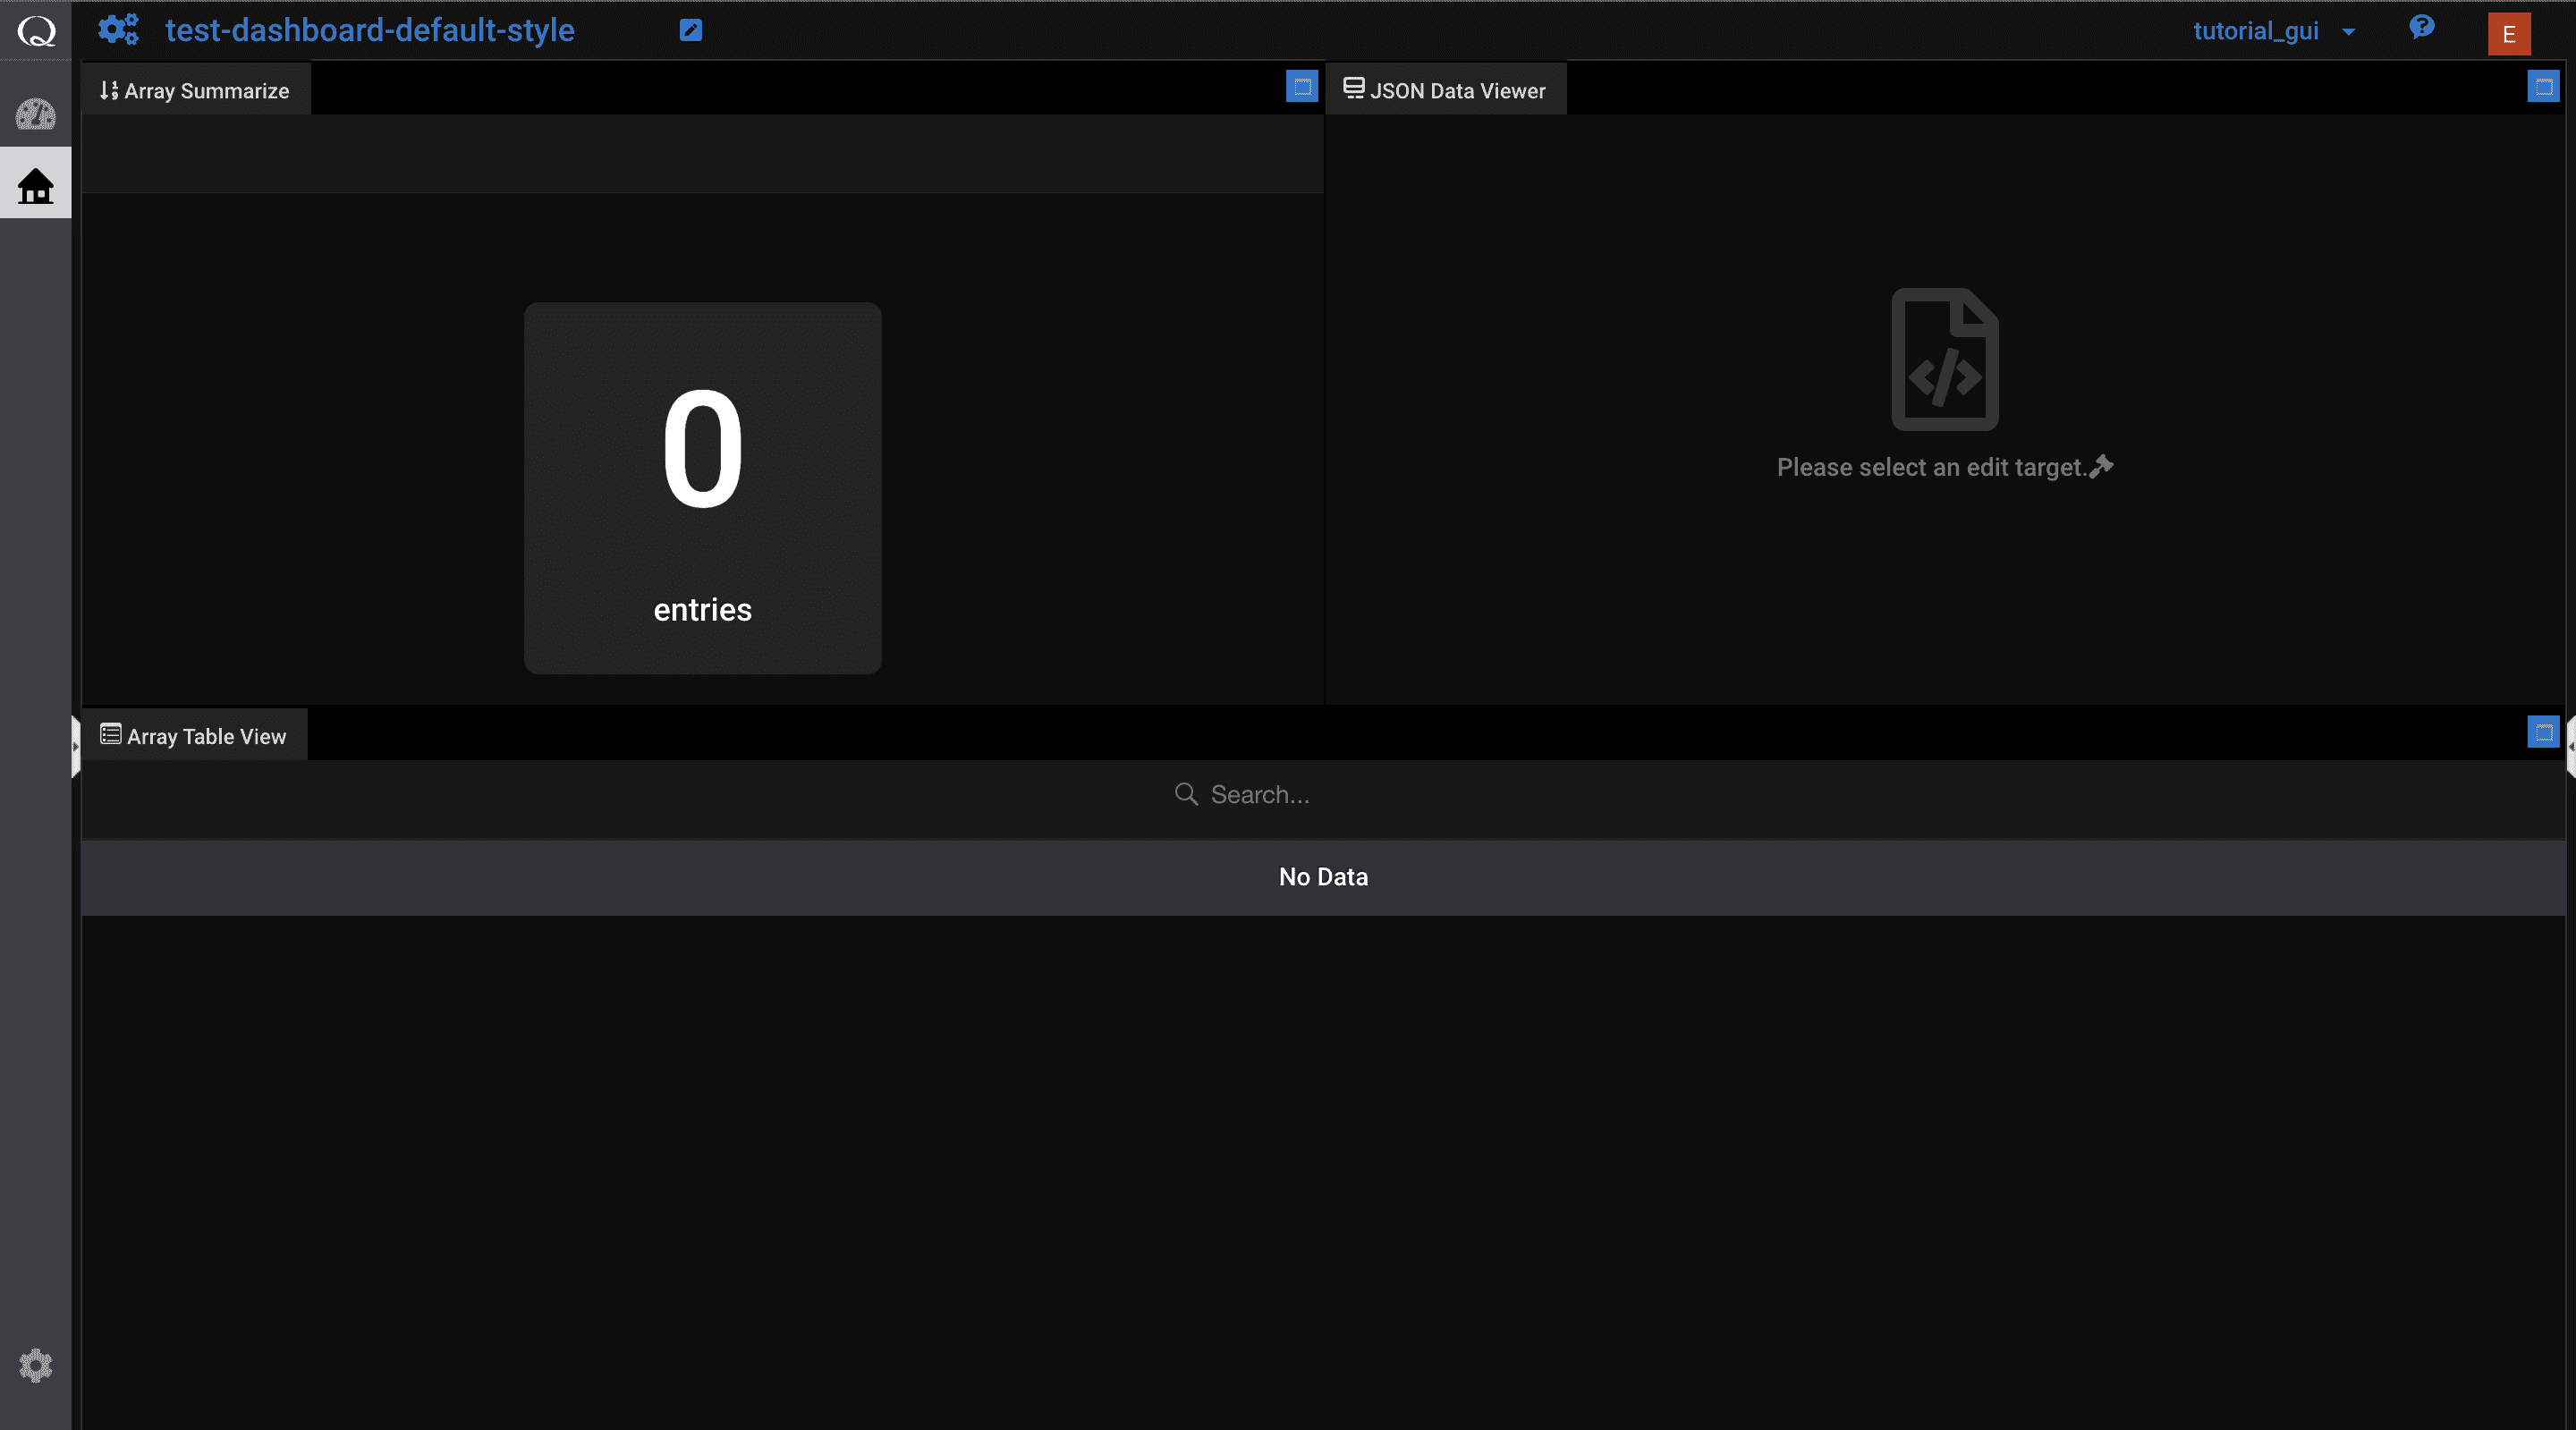Image resolution: width=2576 pixels, height=1430 pixels.
Task: Select the home icon in sidebar
Action: pos(36,185)
